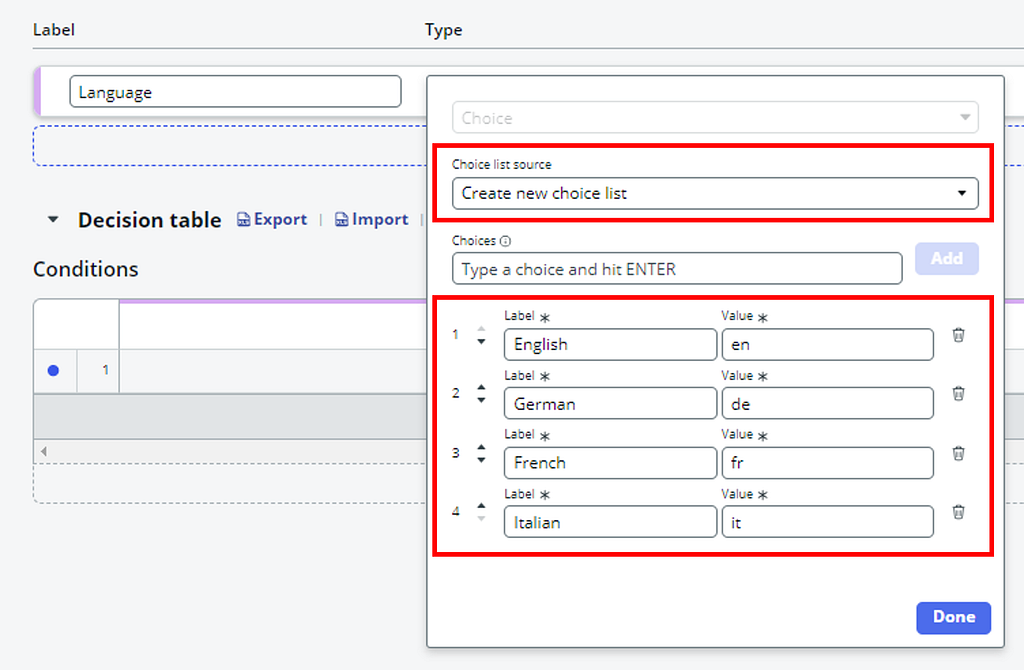The width and height of the screenshot is (1024, 670).
Task: Click the Type a choice input
Action: (x=677, y=269)
